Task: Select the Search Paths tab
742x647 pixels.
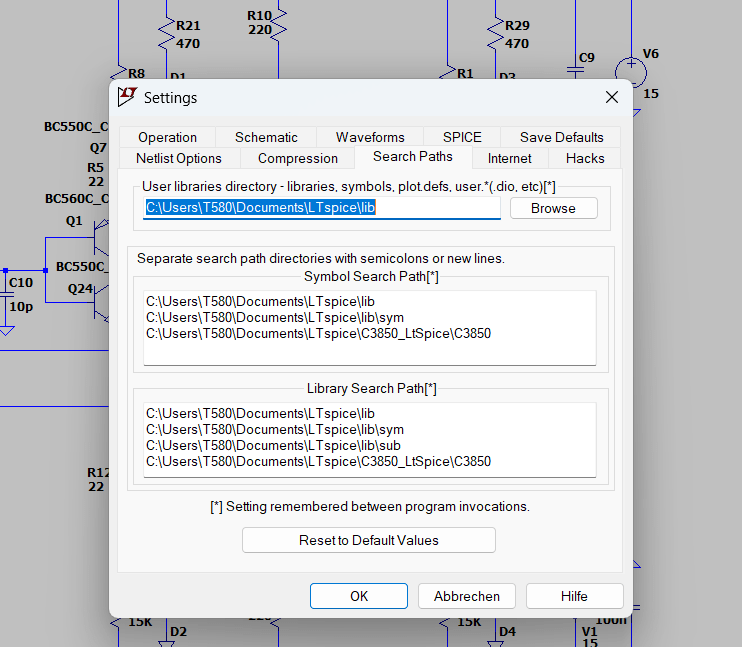Action: 413,157
